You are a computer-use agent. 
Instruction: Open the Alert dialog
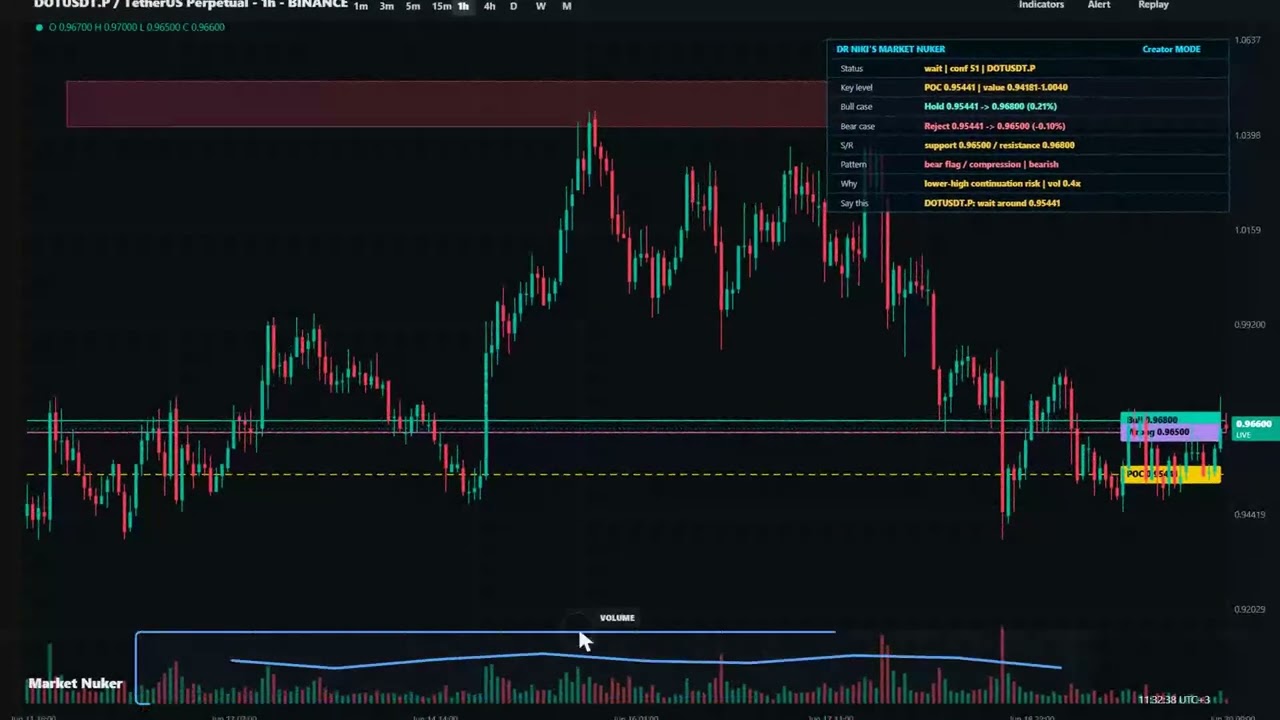pyautogui.click(x=1099, y=5)
